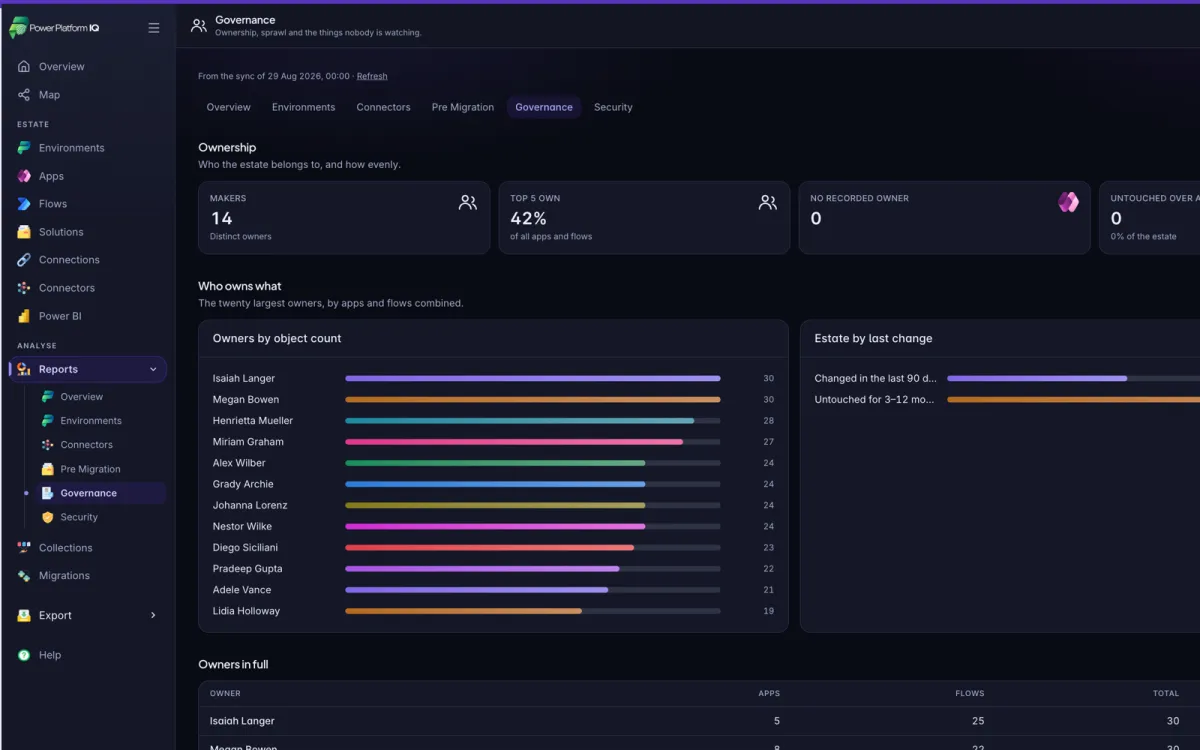Open Overview home icon in sidebar

click(24, 66)
